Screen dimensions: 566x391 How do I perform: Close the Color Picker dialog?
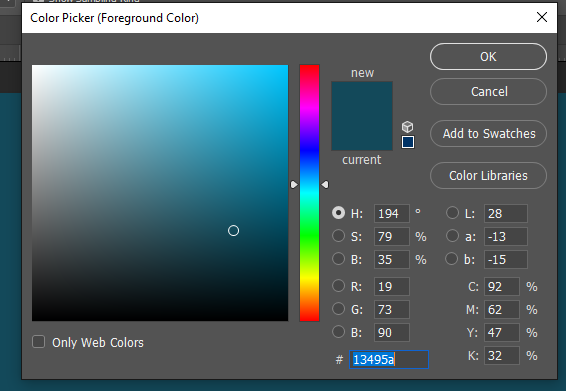[542, 17]
